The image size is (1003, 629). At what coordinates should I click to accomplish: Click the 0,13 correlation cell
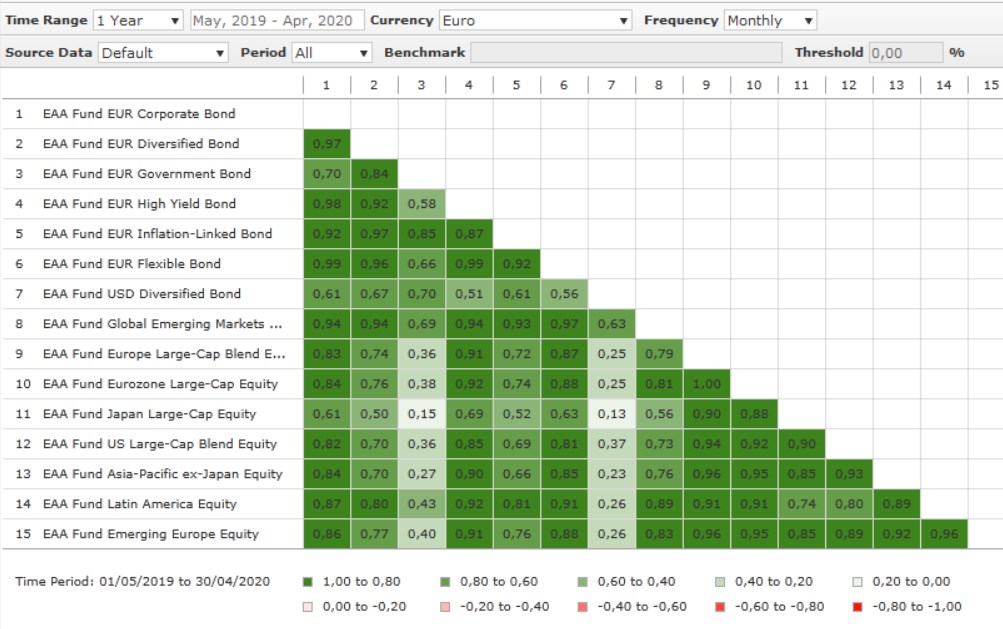[611, 414]
